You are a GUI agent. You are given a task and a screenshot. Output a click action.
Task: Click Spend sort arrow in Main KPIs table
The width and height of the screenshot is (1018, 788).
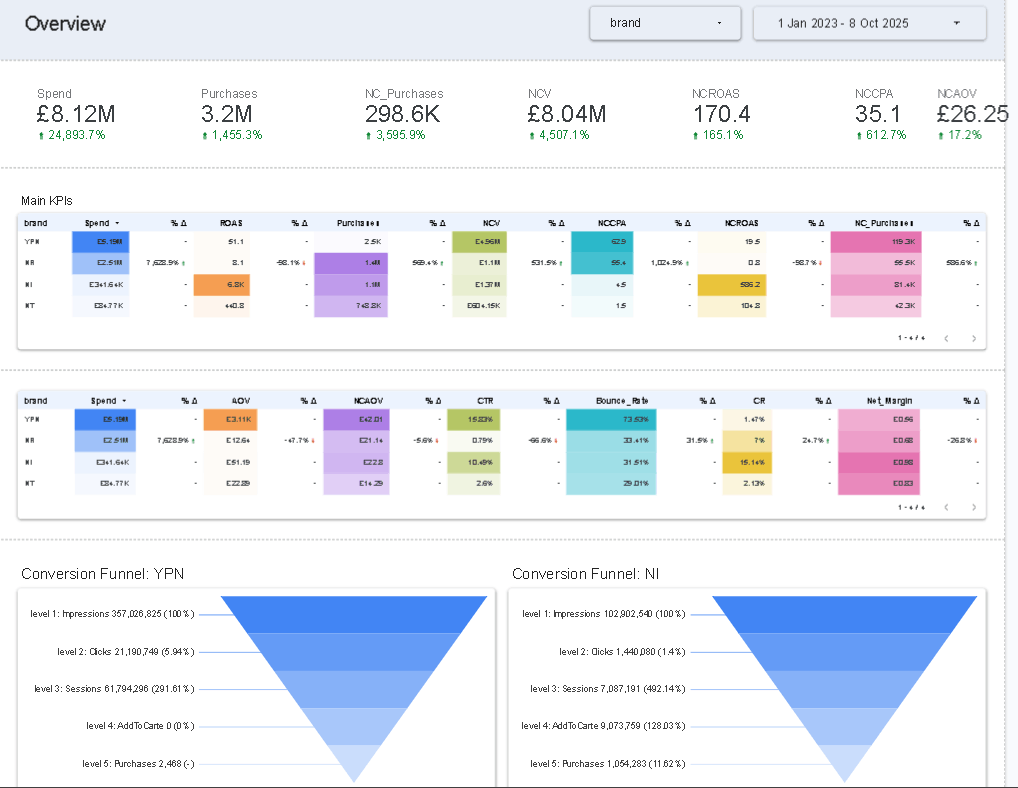click(118, 223)
